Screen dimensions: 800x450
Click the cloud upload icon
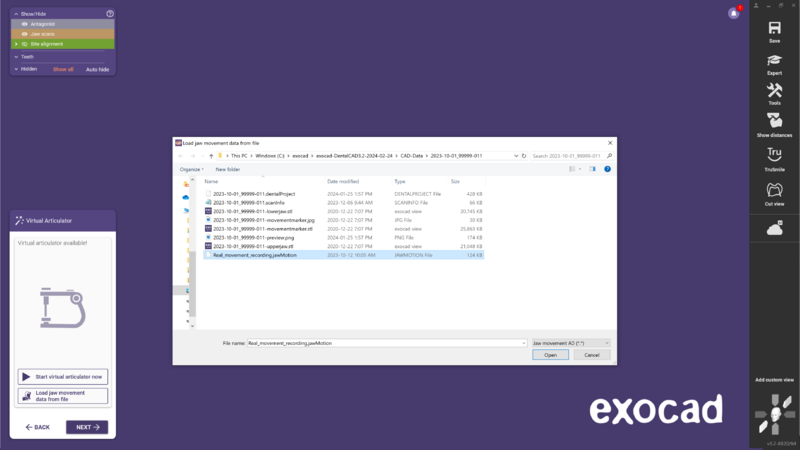pyautogui.click(x=774, y=228)
